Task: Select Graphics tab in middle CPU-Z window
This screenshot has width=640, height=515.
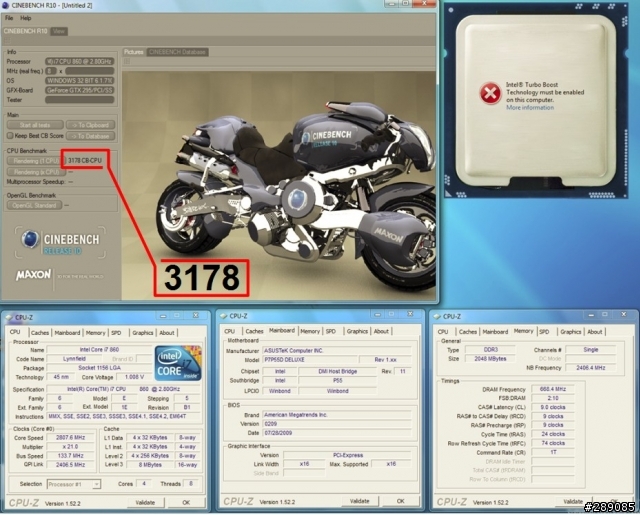Action: 357,331
